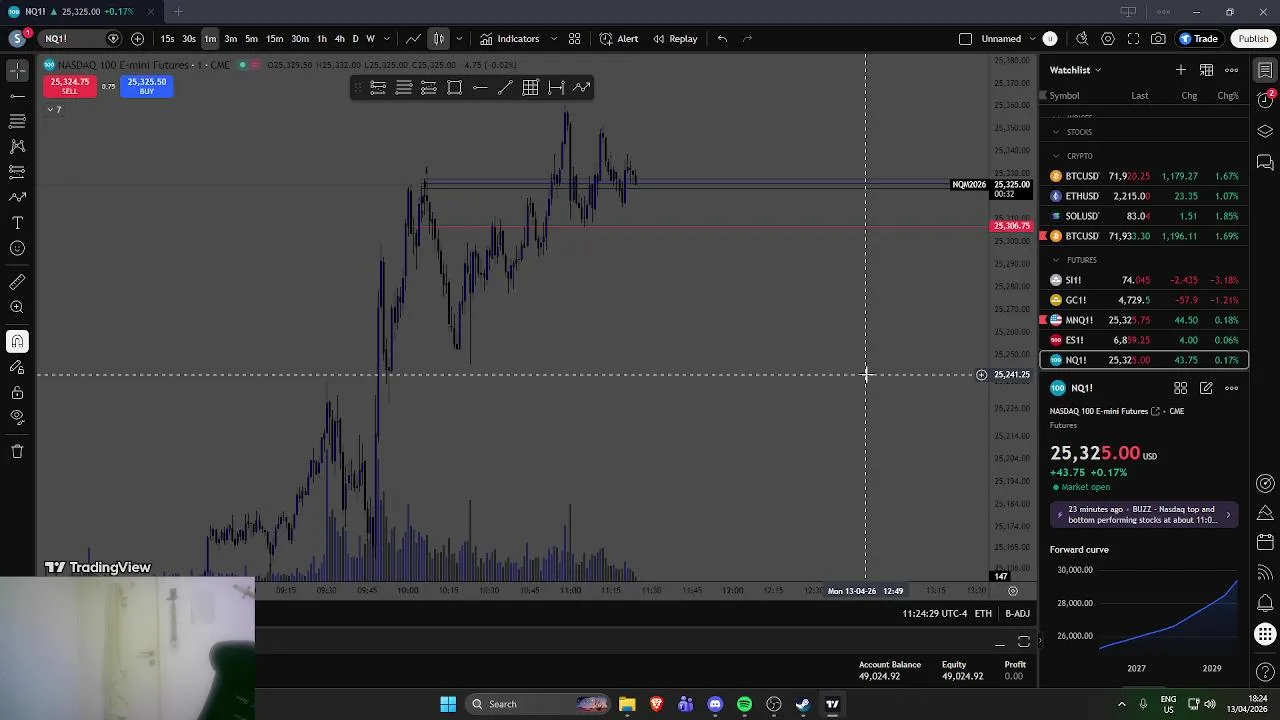Create an Alert
This screenshot has height=720, width=1280.
(618, 39)
